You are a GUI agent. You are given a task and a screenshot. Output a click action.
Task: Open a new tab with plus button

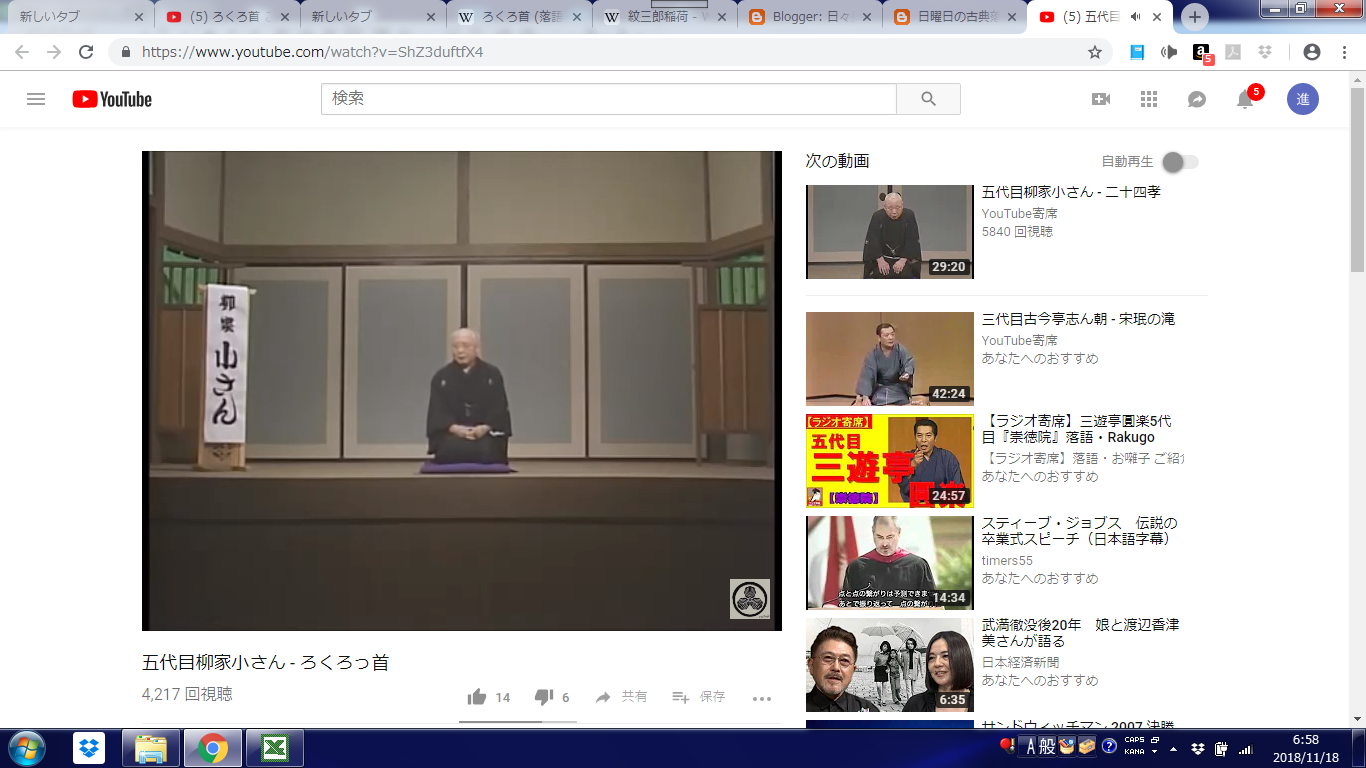[1195, 17]
